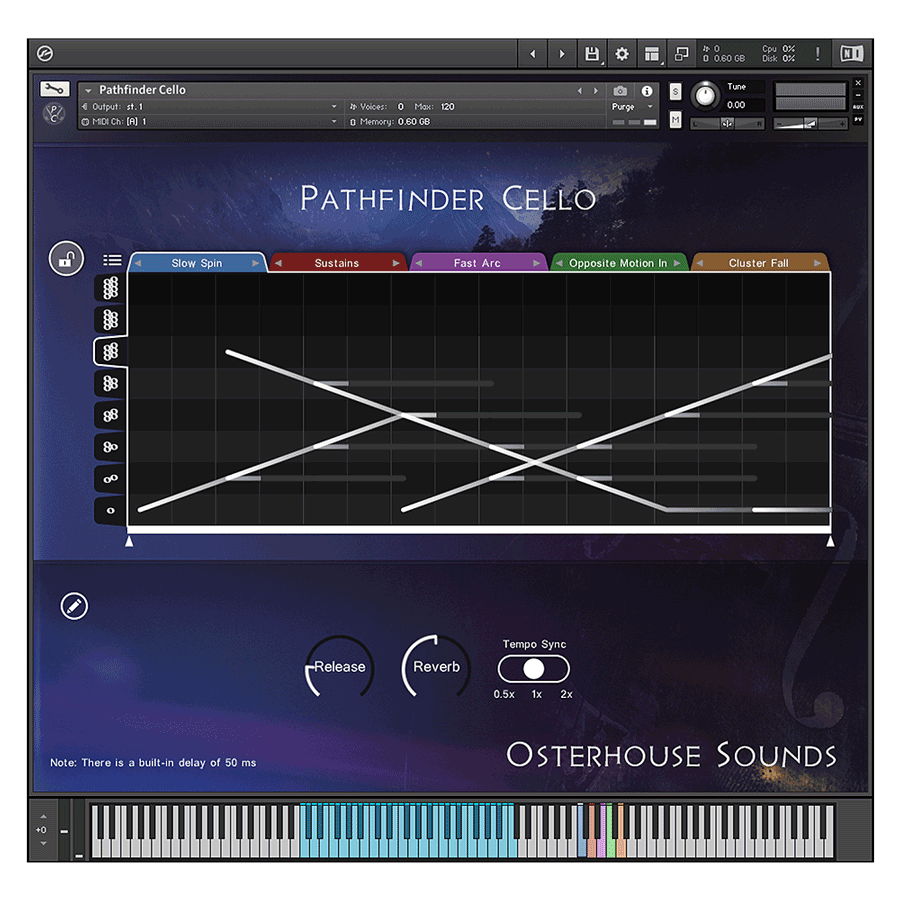Go to next instrument in top toolbar
This screenshot has height=900, width=900.
coord(562,54)
